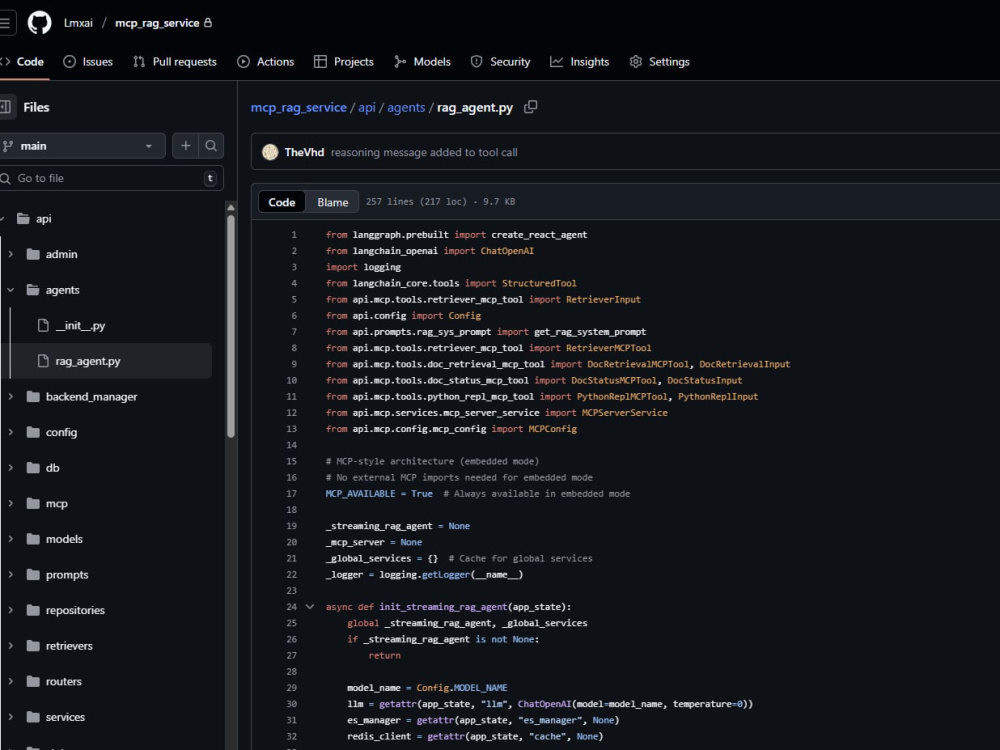This screenshot has width=1000, height=750.
Task: Collapse the init_streaming_rag_agent function at line 24
Action: (310, 607)
